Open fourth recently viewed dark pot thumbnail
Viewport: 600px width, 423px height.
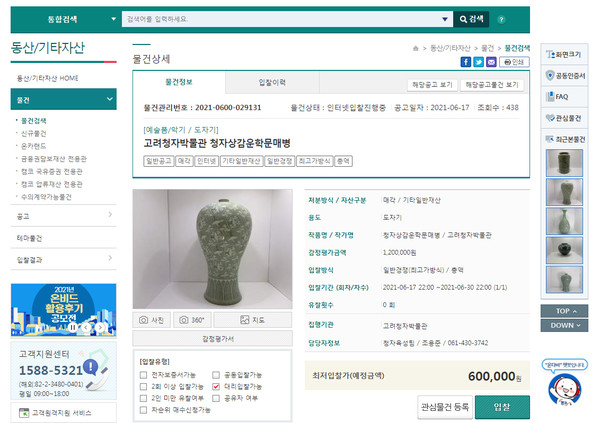tap(564, 250)
